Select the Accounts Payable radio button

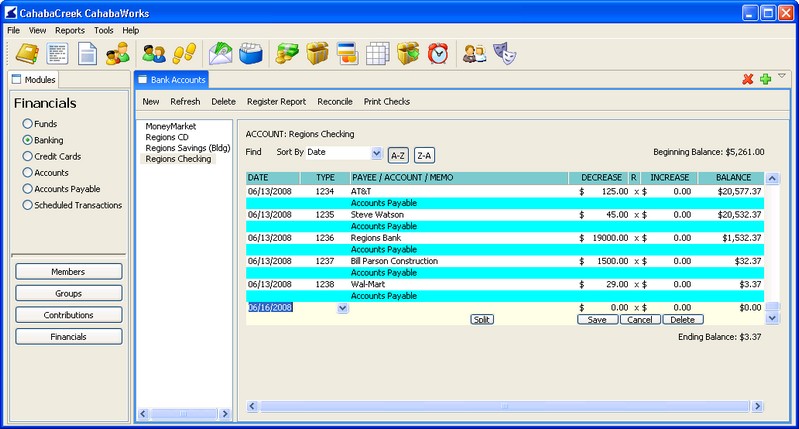pyautogui.click(x=28, y=189)
